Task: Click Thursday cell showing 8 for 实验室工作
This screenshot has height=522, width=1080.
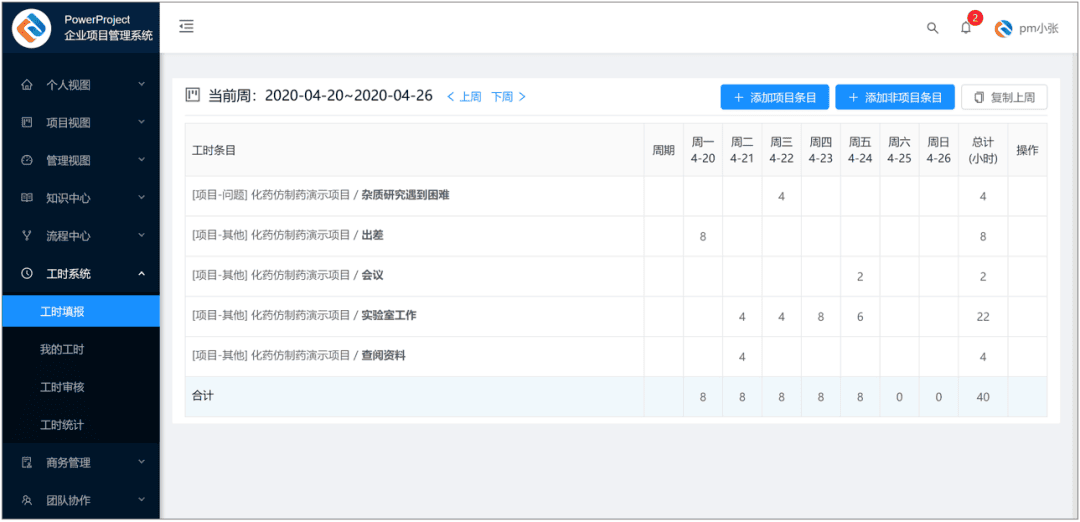Action: click(x=820, y=317)
